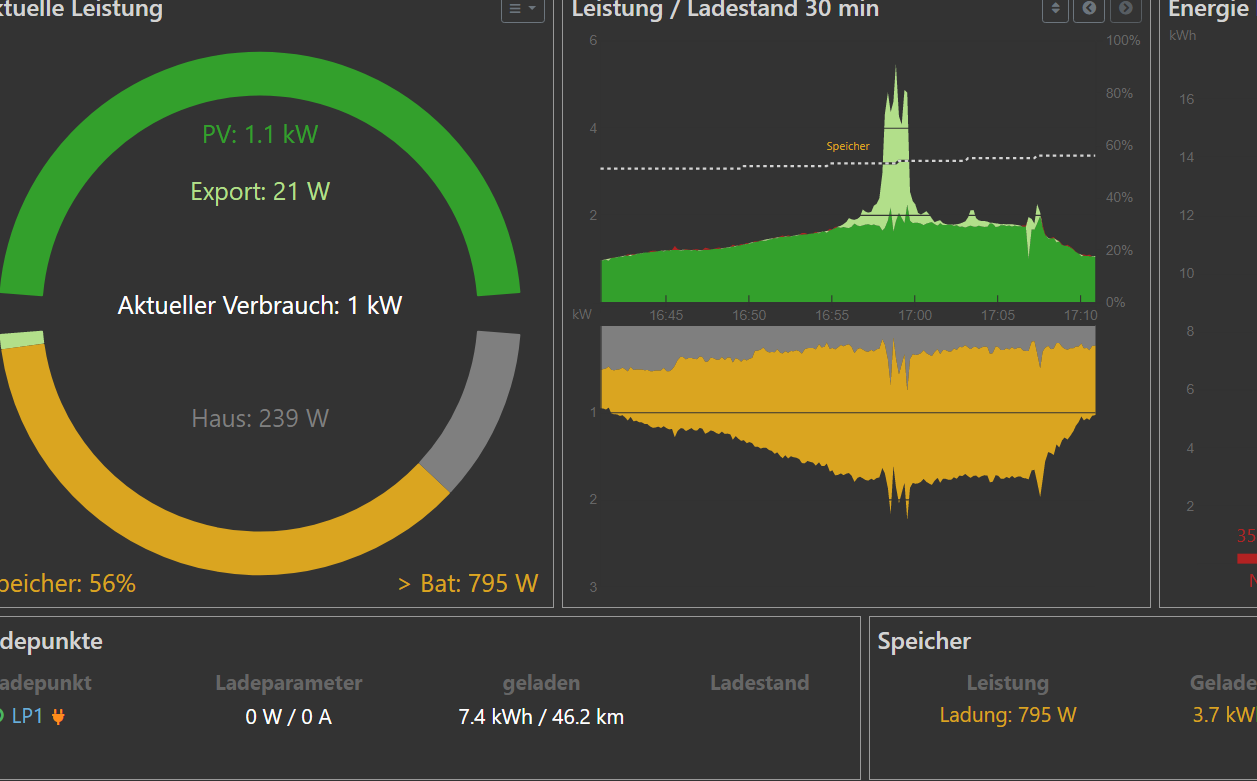This screenshot has width=1257, height=781.
Task: Click the 0 W / 0 A charge parameter
Action: 288,716
